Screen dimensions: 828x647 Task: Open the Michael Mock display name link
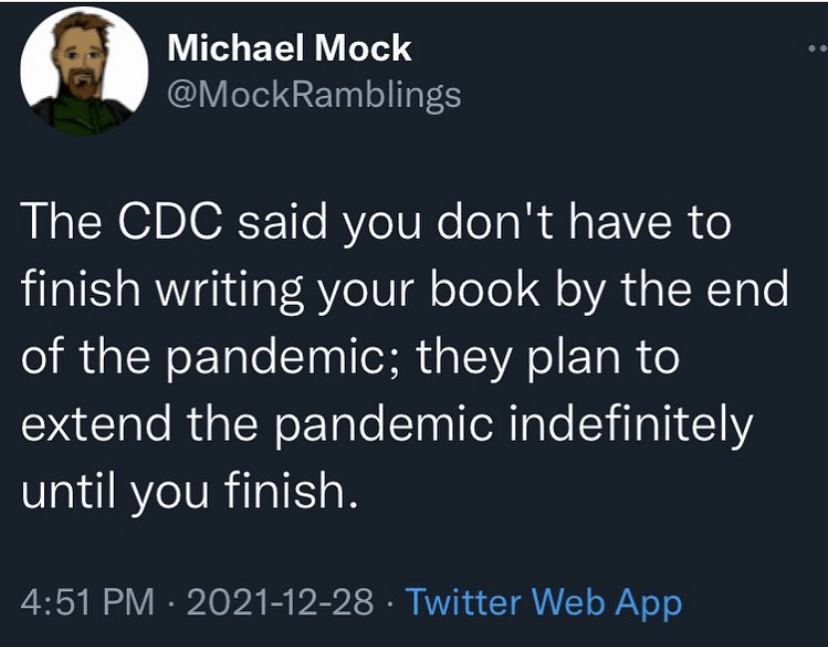tap(289, 48)
